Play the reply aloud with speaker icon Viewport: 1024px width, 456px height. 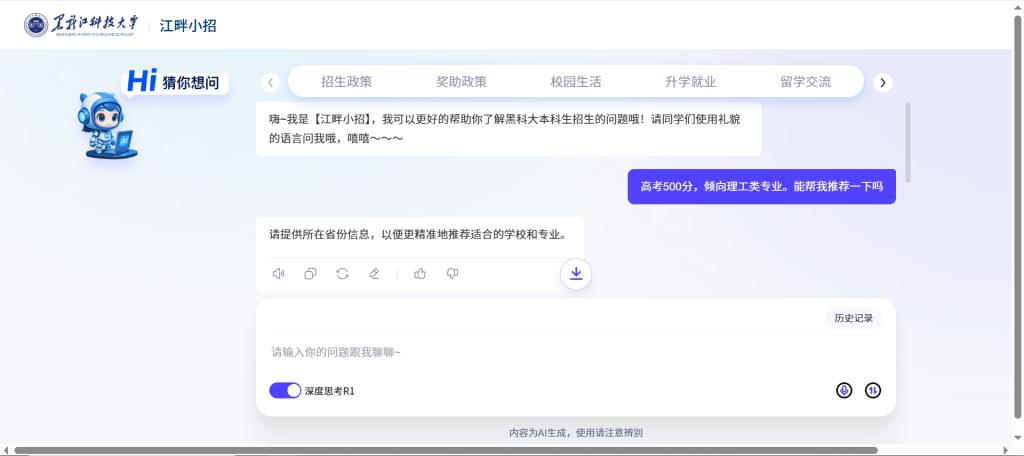pyautogui.click(x=278, y=274)
